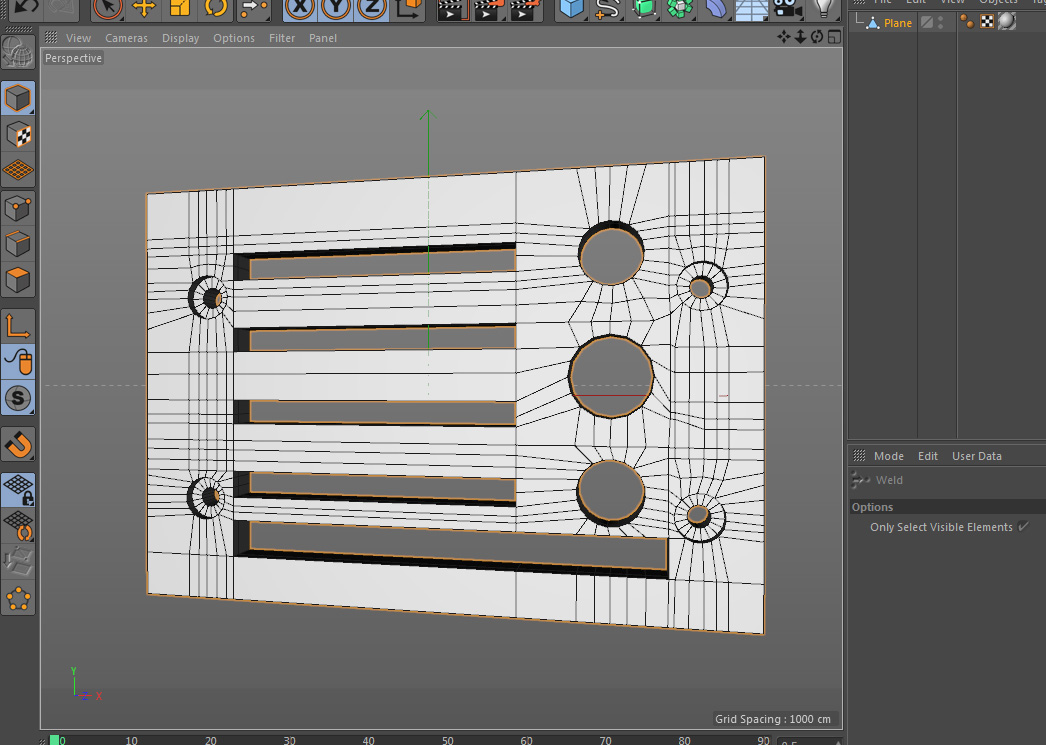Enable Edges mode in left toolbar

[x=18, y=243]
